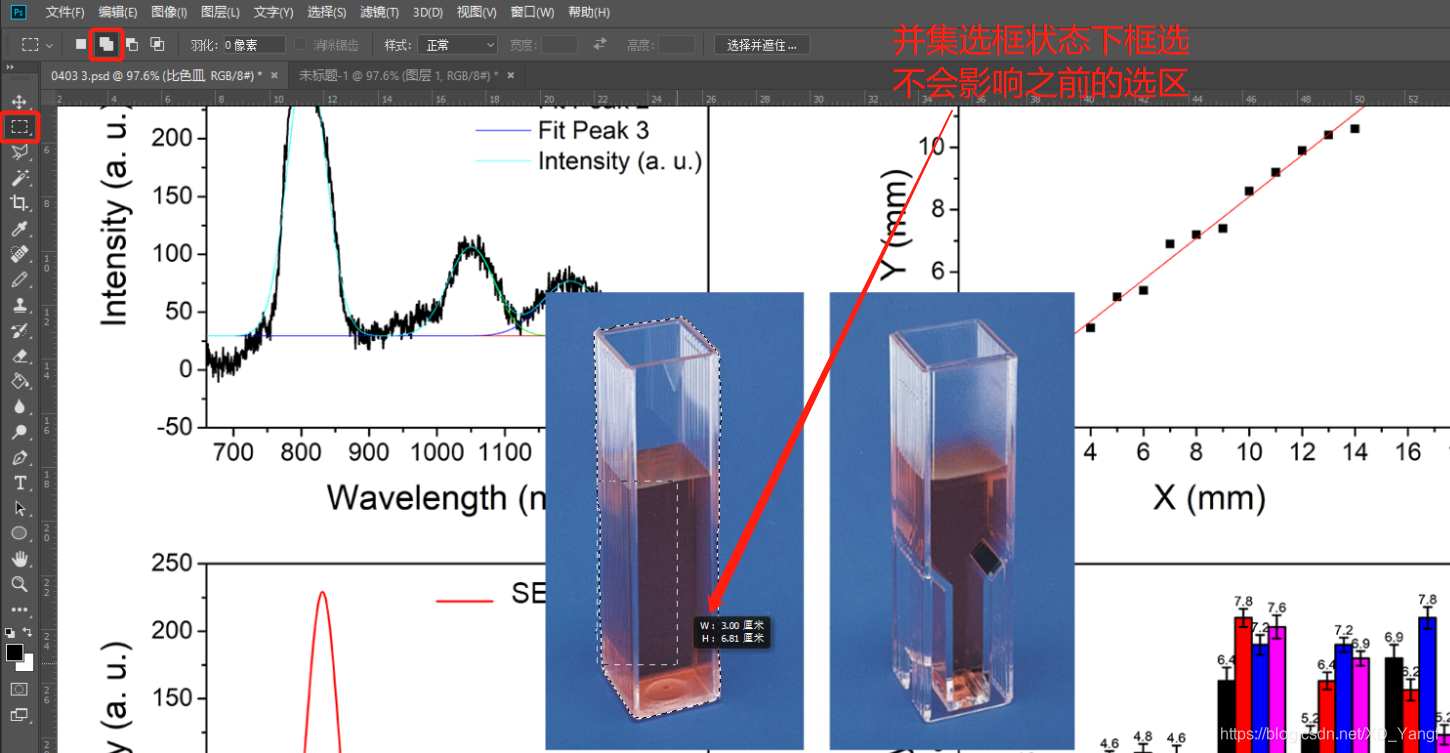
Task: Open the 窗口(W) menu
Action: [532, 12]
